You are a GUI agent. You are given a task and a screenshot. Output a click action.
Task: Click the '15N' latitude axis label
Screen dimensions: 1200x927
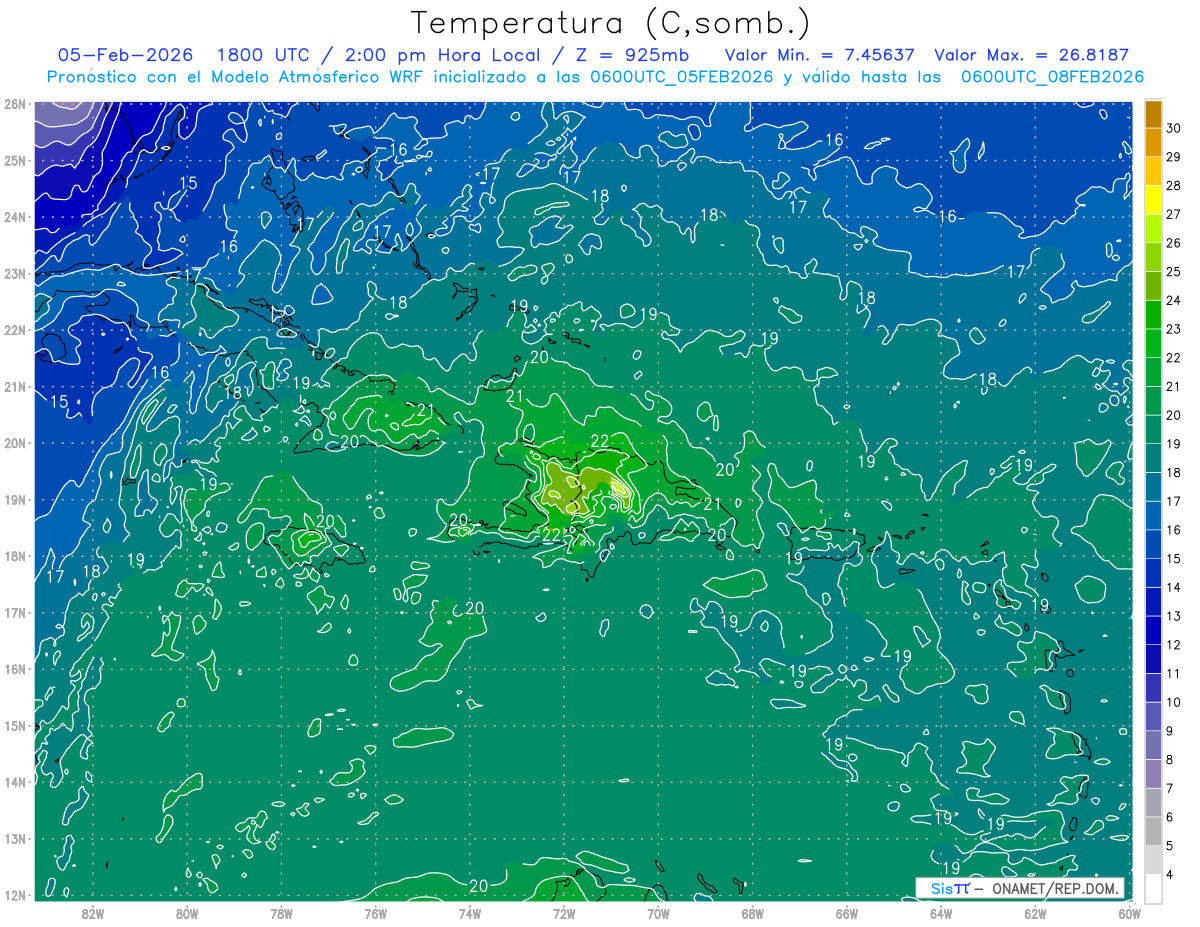[14, 726]
